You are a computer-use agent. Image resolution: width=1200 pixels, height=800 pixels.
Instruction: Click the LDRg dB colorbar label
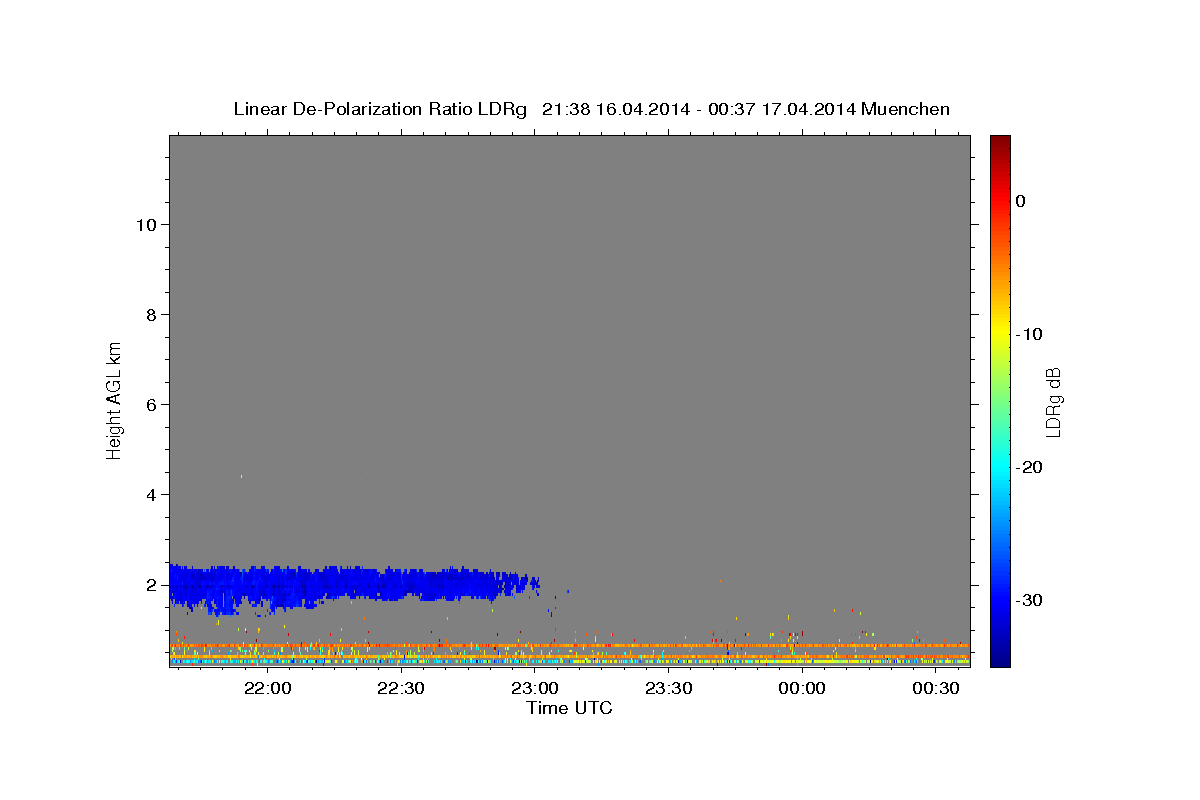(x=1053, y=402)
